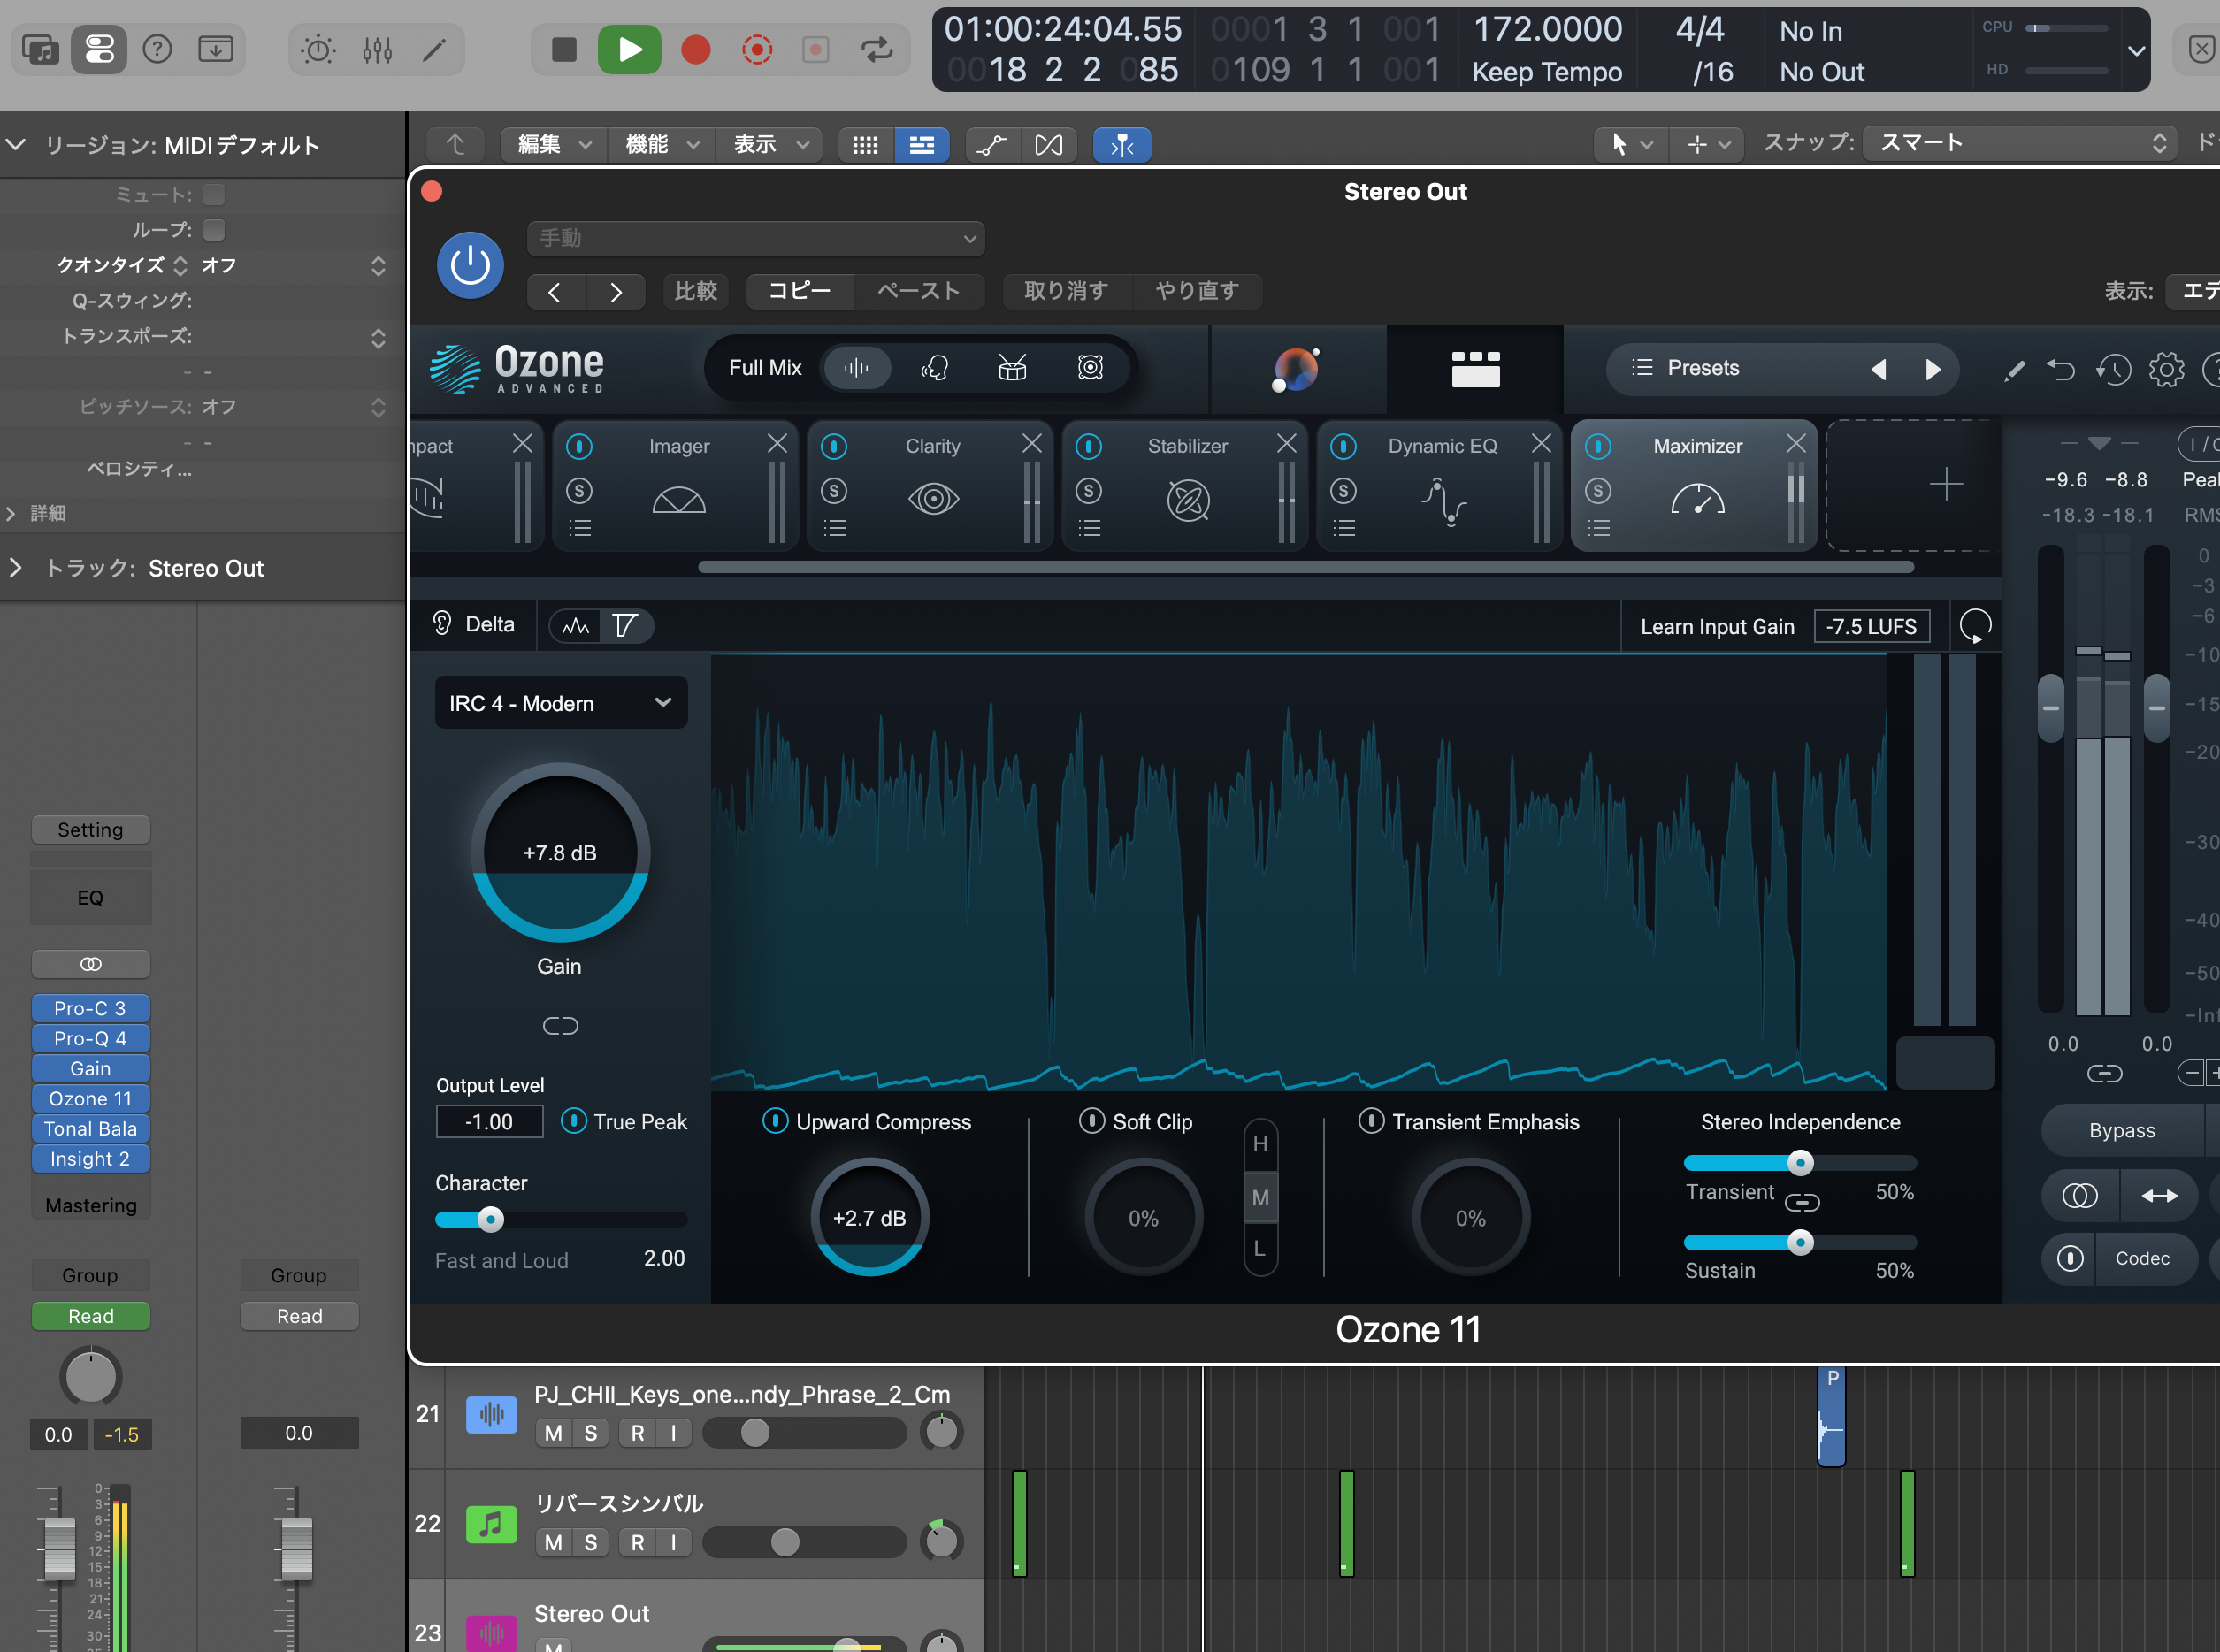
Task: Click the ペースト button
Action: pos(919,291)
